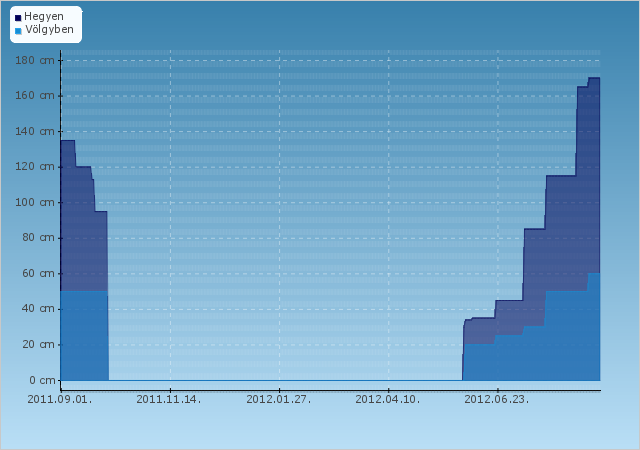Click the 120 cm y-axis label
The height and width of the screenshot is (450, 640).
(x=35, y=167)
